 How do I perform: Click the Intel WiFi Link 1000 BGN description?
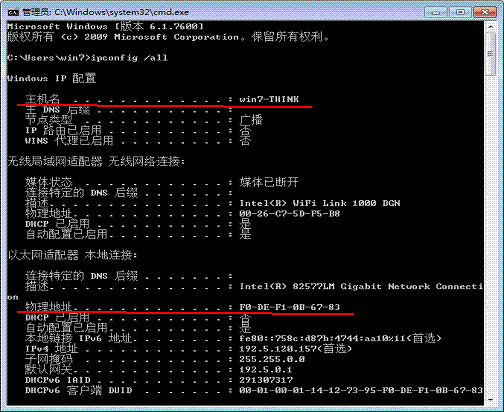320,203
